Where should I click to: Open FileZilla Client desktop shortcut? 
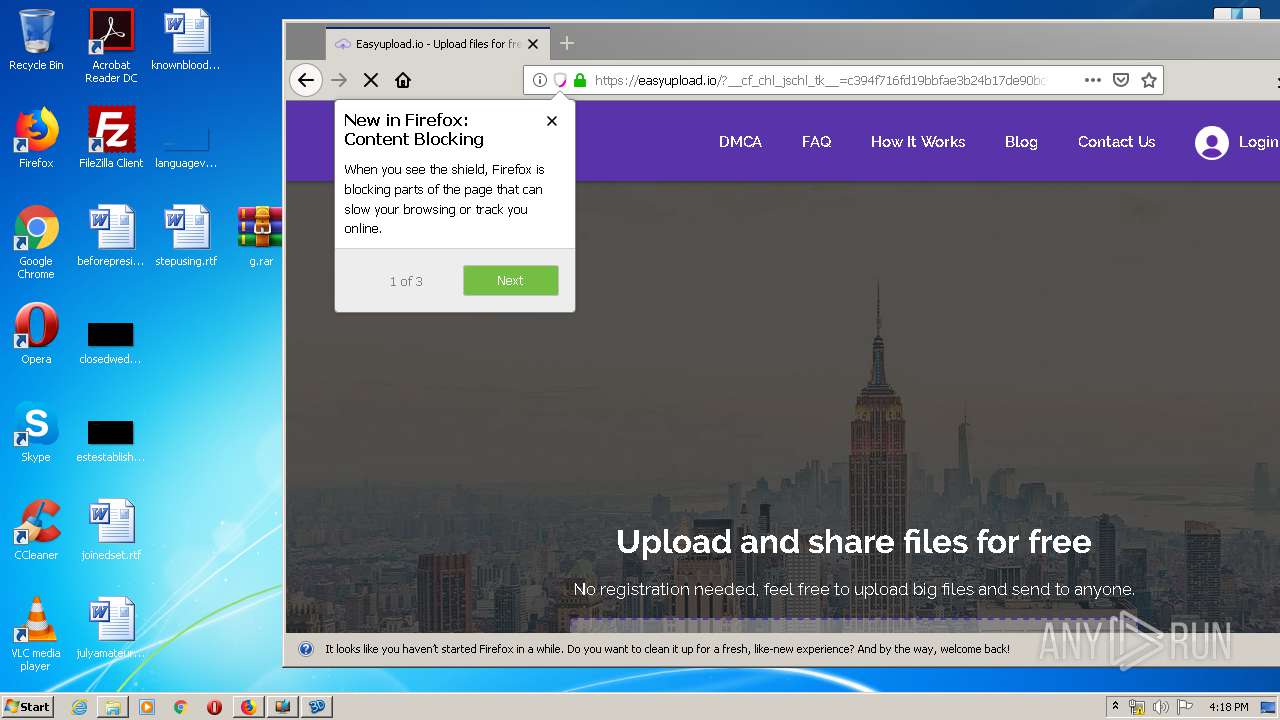[111, 138]
